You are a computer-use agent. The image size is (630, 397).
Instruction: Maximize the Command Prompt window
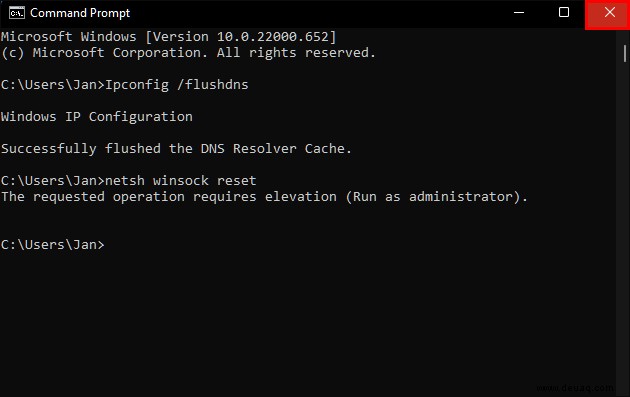click(564, 13)
